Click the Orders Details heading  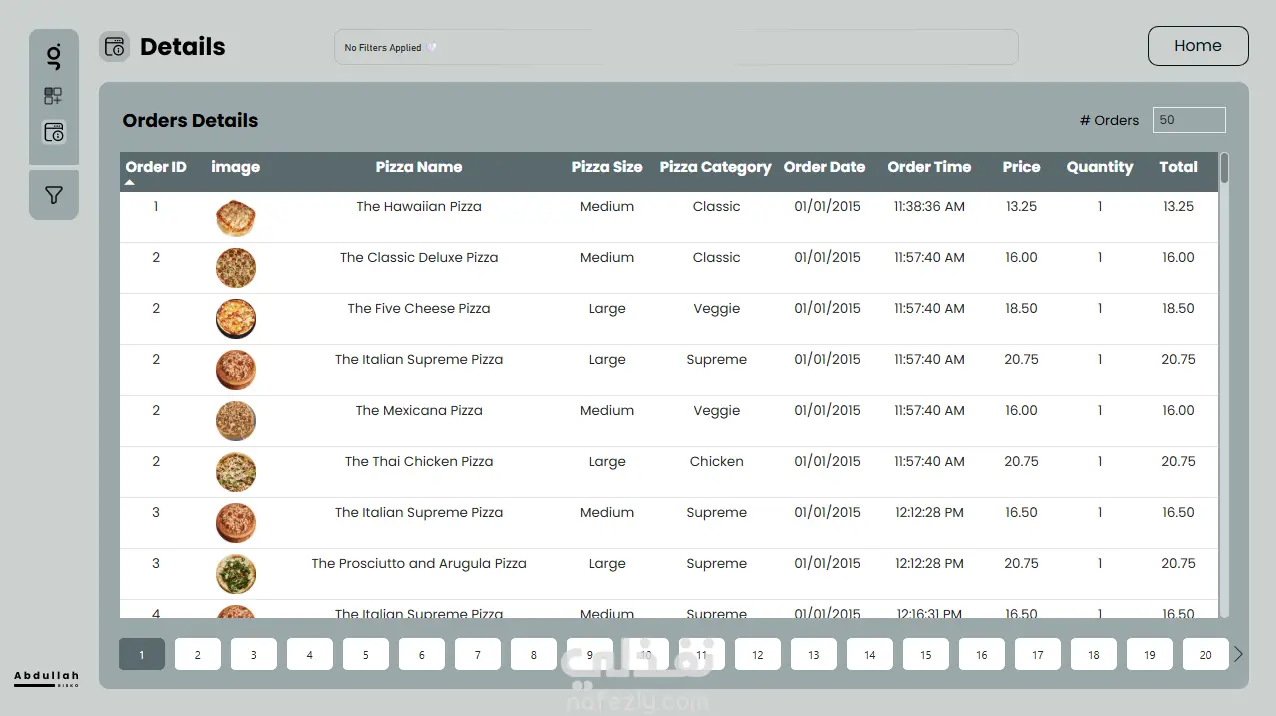coord(190,121)
